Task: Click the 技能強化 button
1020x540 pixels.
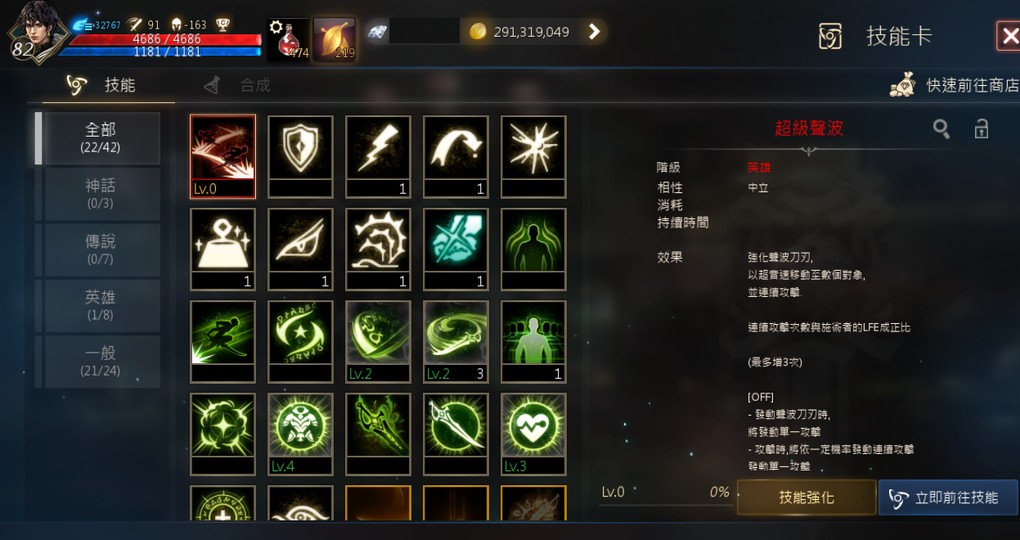Action: coord(807,498)
